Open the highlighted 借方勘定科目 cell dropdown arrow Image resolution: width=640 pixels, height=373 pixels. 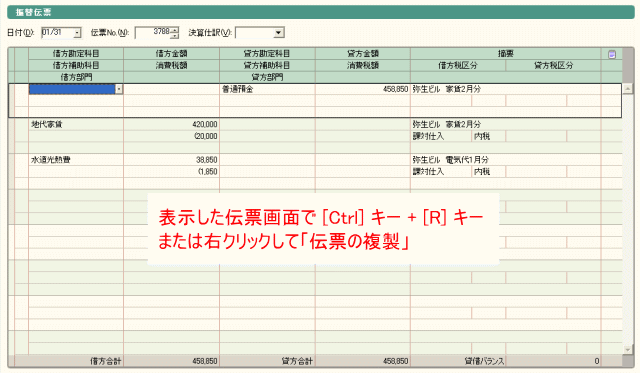tap(119, 89)
